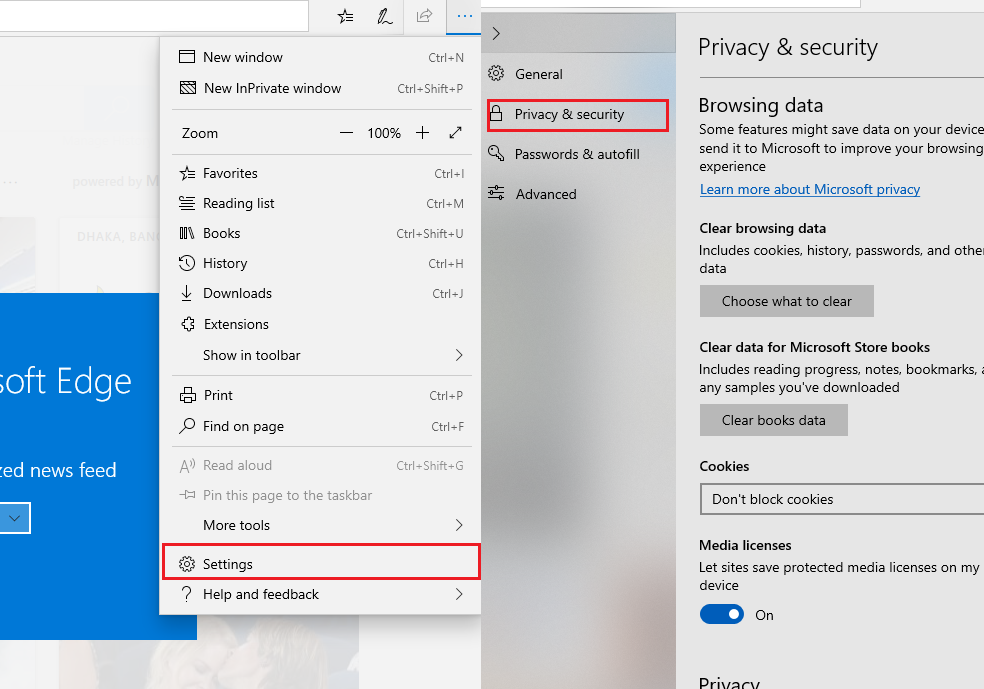Collapse the settings pane with the chevron
Screen dimensions: 984x689
pos(496,34)
